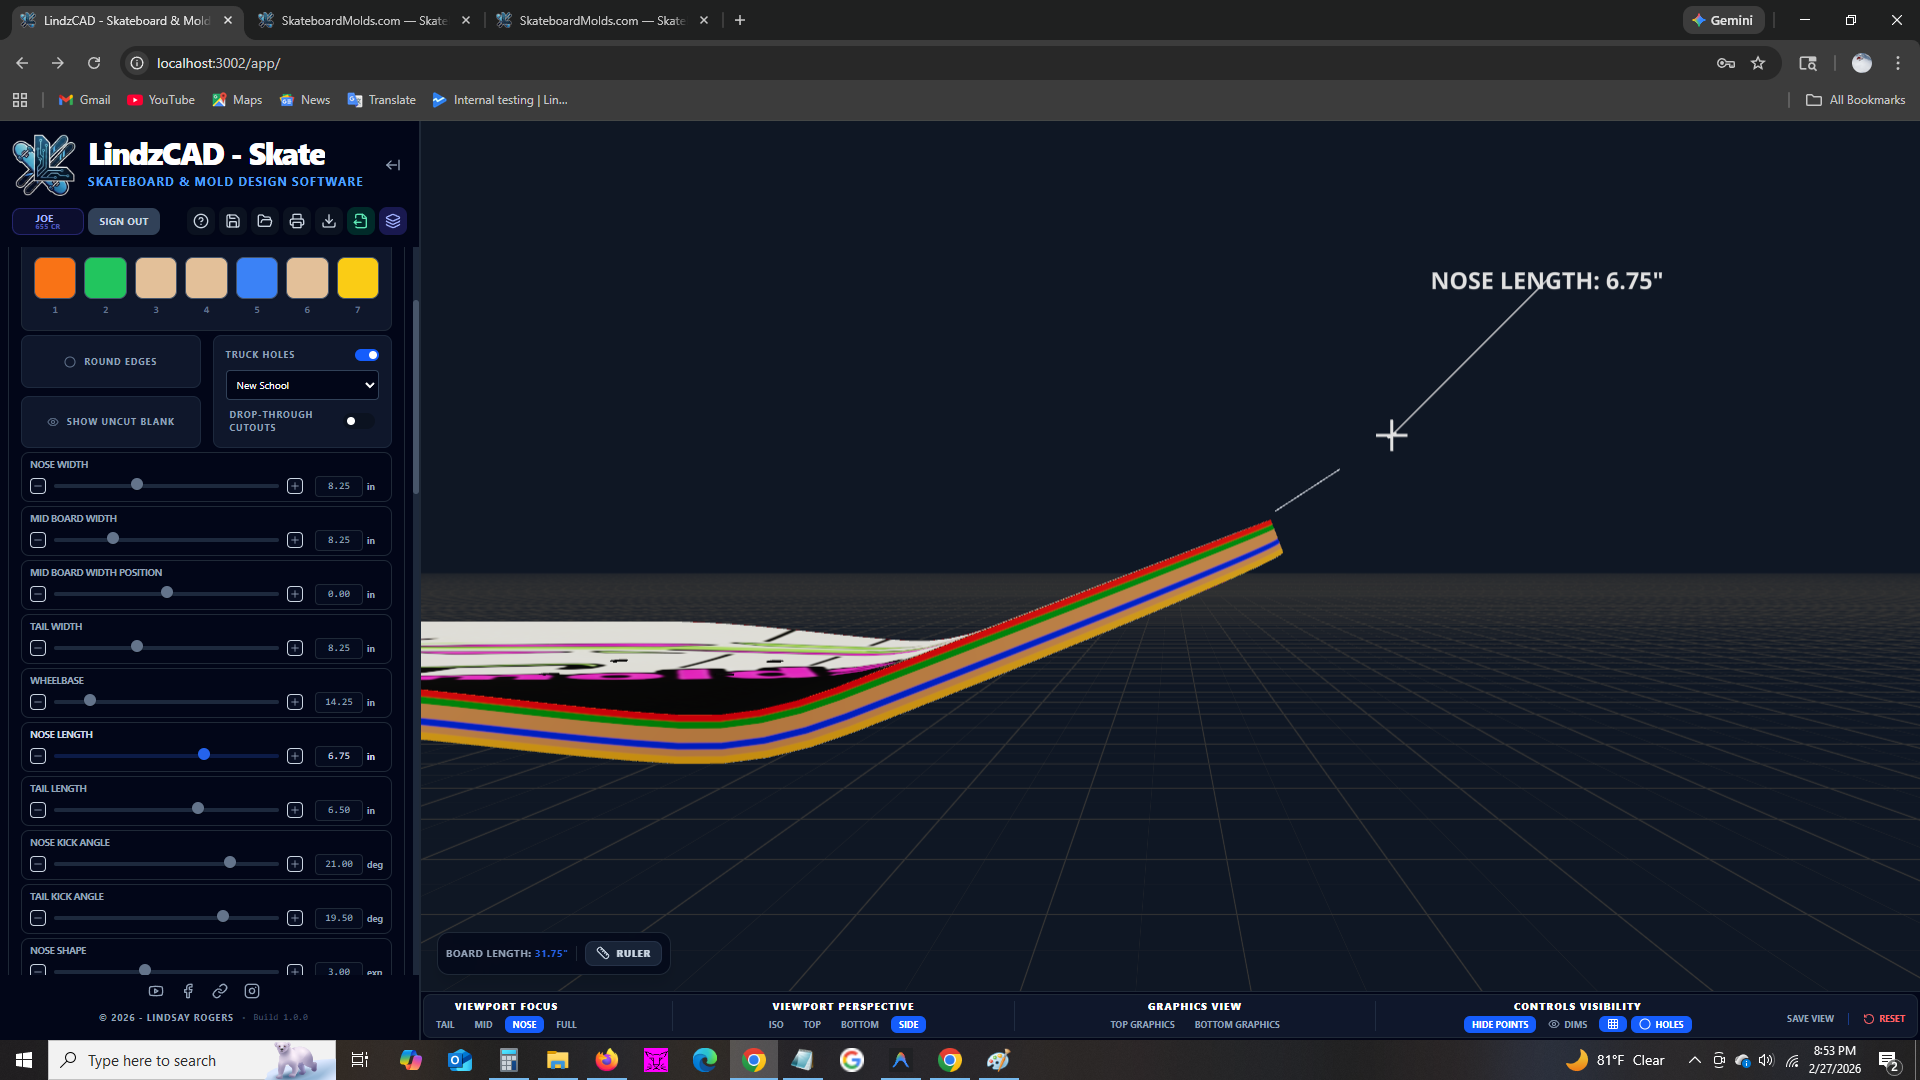Screen dimensions: 1920x1080
Task: Open a file using the folder icon
Action: point(265,221)
